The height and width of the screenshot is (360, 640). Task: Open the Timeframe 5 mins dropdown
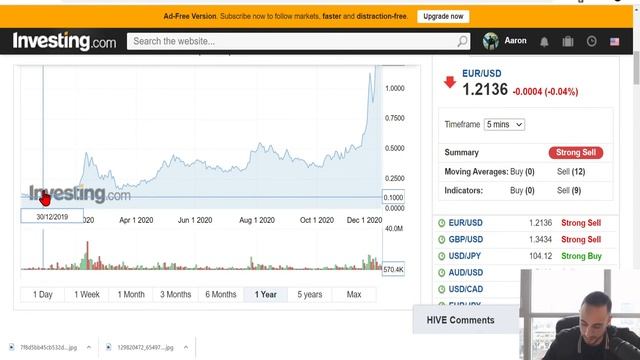504,124
